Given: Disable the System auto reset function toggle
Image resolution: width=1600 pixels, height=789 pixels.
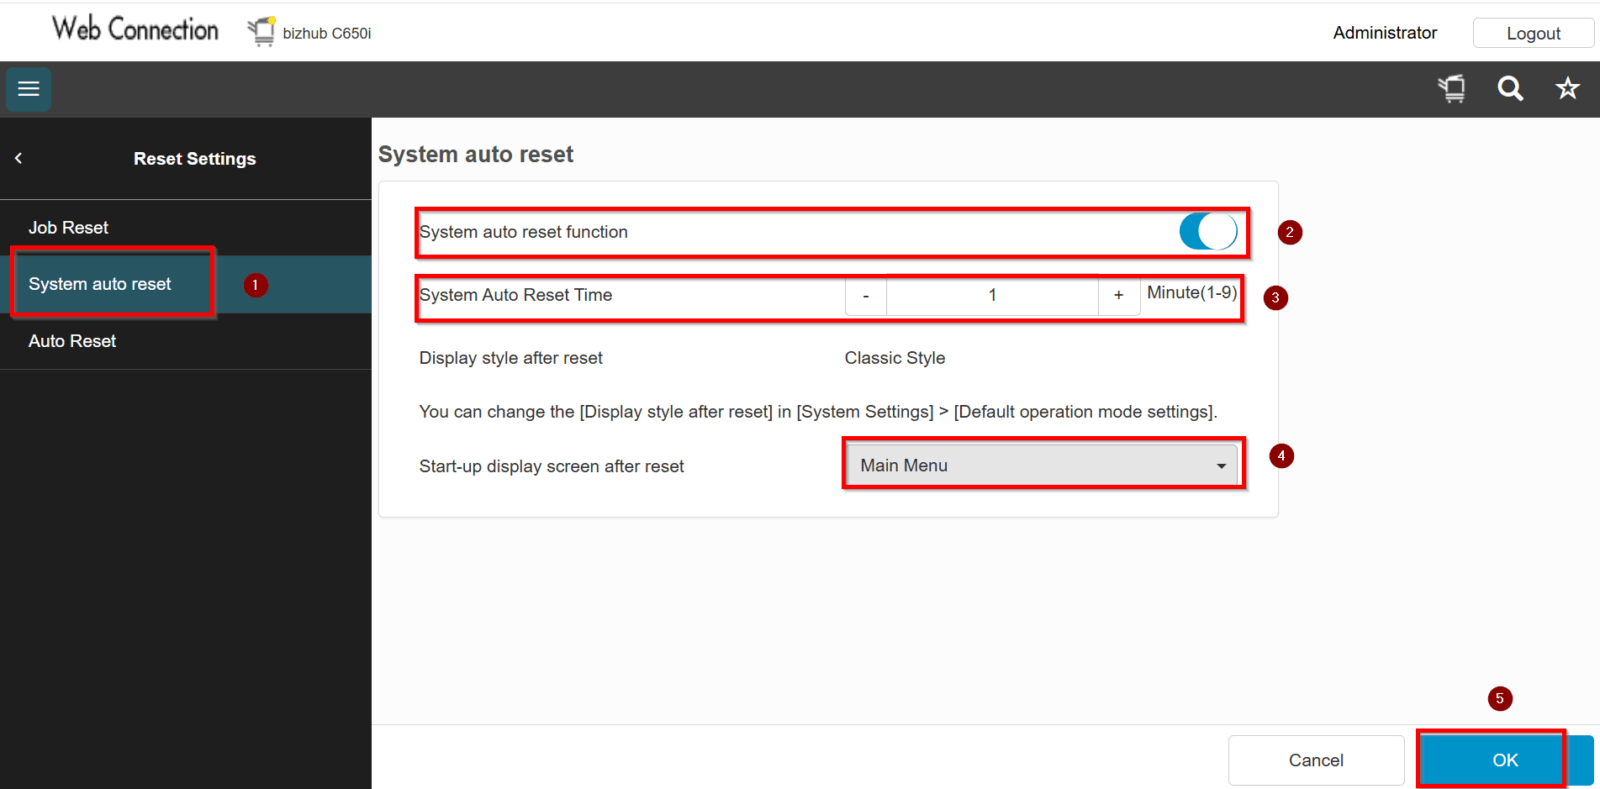Looking at the screenshot, I should tap(1208, 232).
